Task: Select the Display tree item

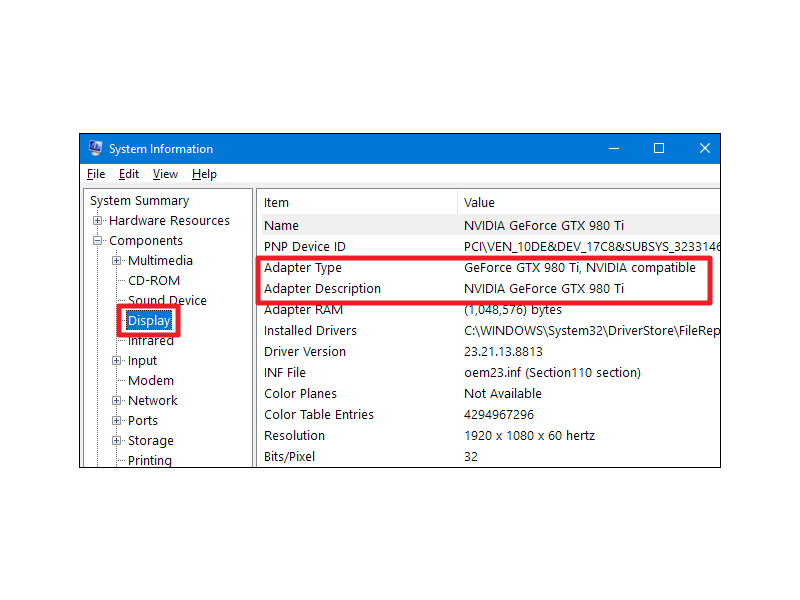Action: coord(149,320)
